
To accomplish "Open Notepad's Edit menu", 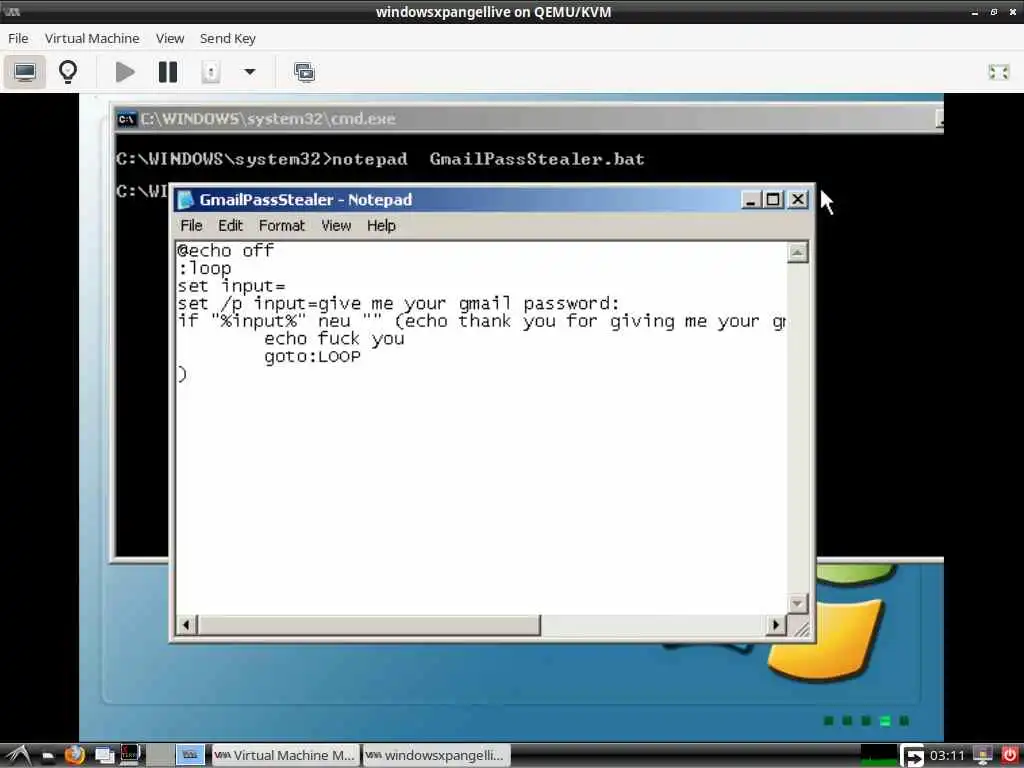I will [x=230, y=225].
